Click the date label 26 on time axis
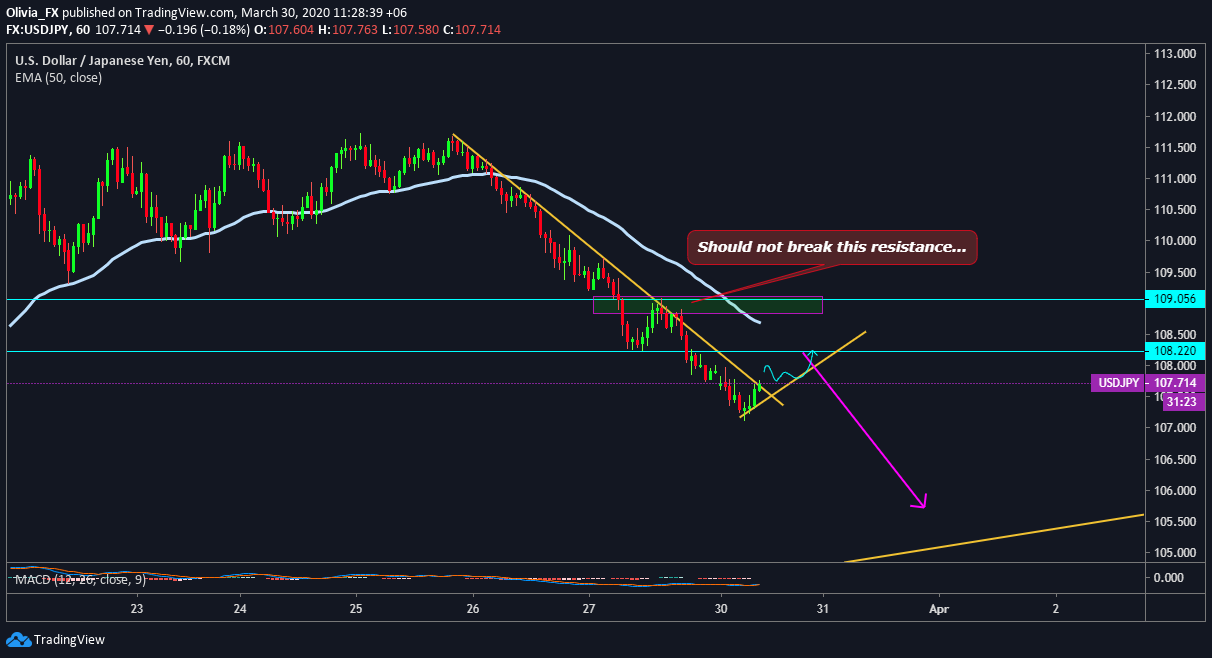1212x658 pixels. [473, 607]
